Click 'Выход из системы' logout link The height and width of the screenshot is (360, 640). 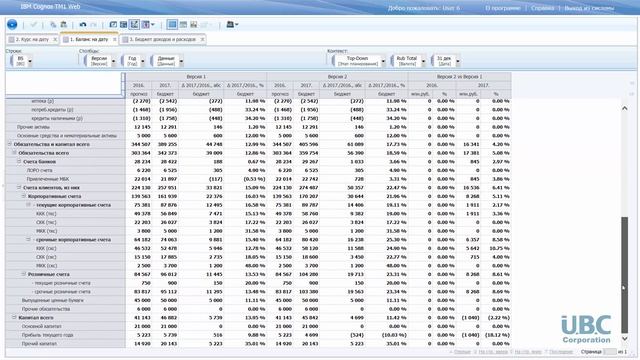589,8
